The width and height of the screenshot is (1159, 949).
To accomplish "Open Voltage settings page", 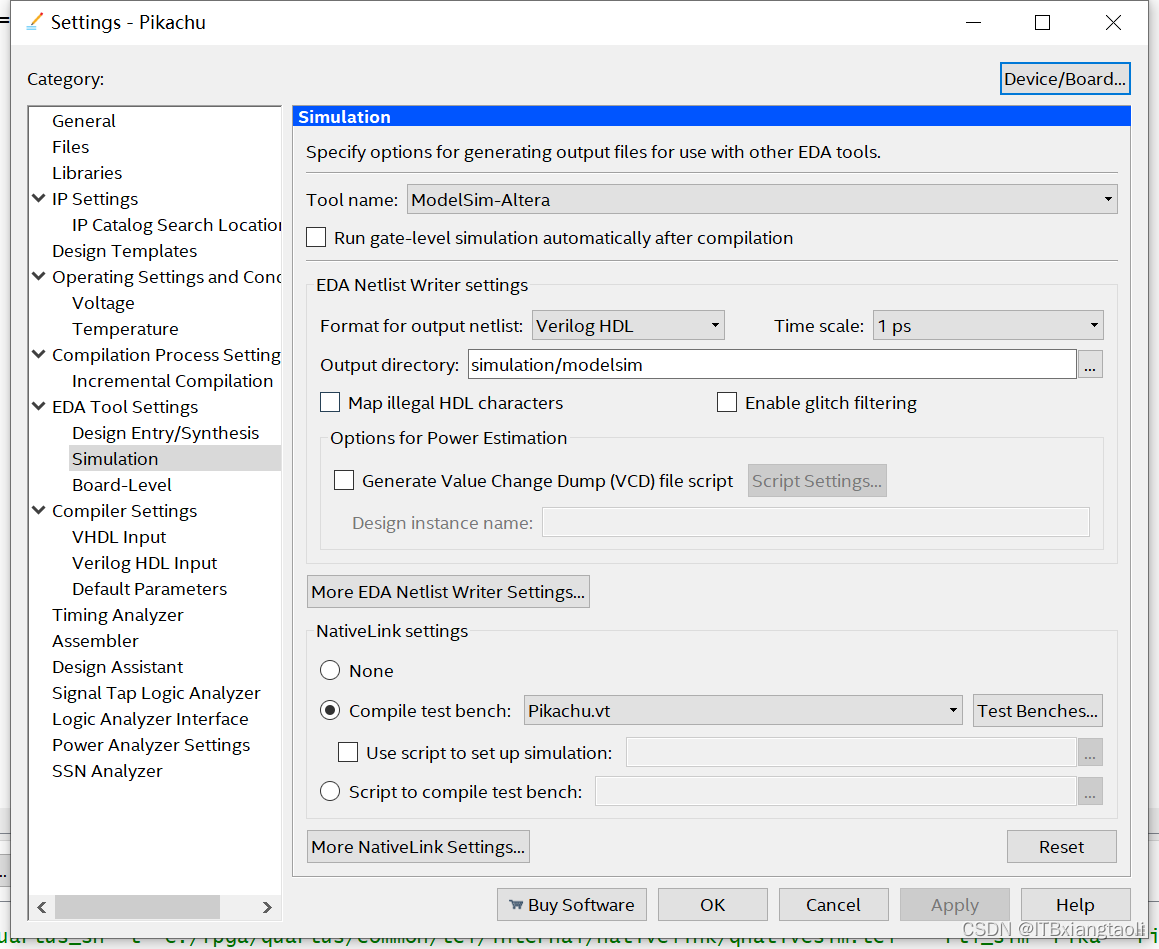I will point(103,303).
